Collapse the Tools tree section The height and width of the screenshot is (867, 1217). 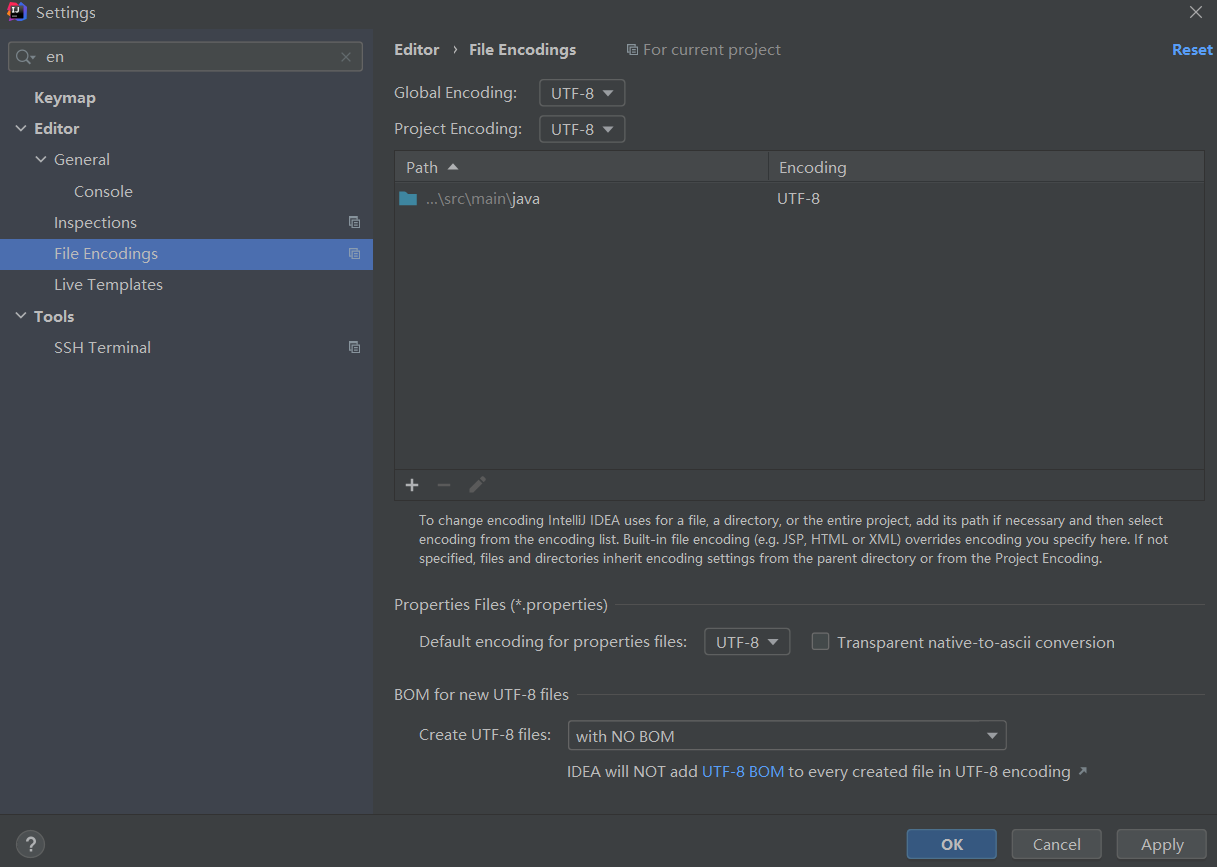click(22, 316)
